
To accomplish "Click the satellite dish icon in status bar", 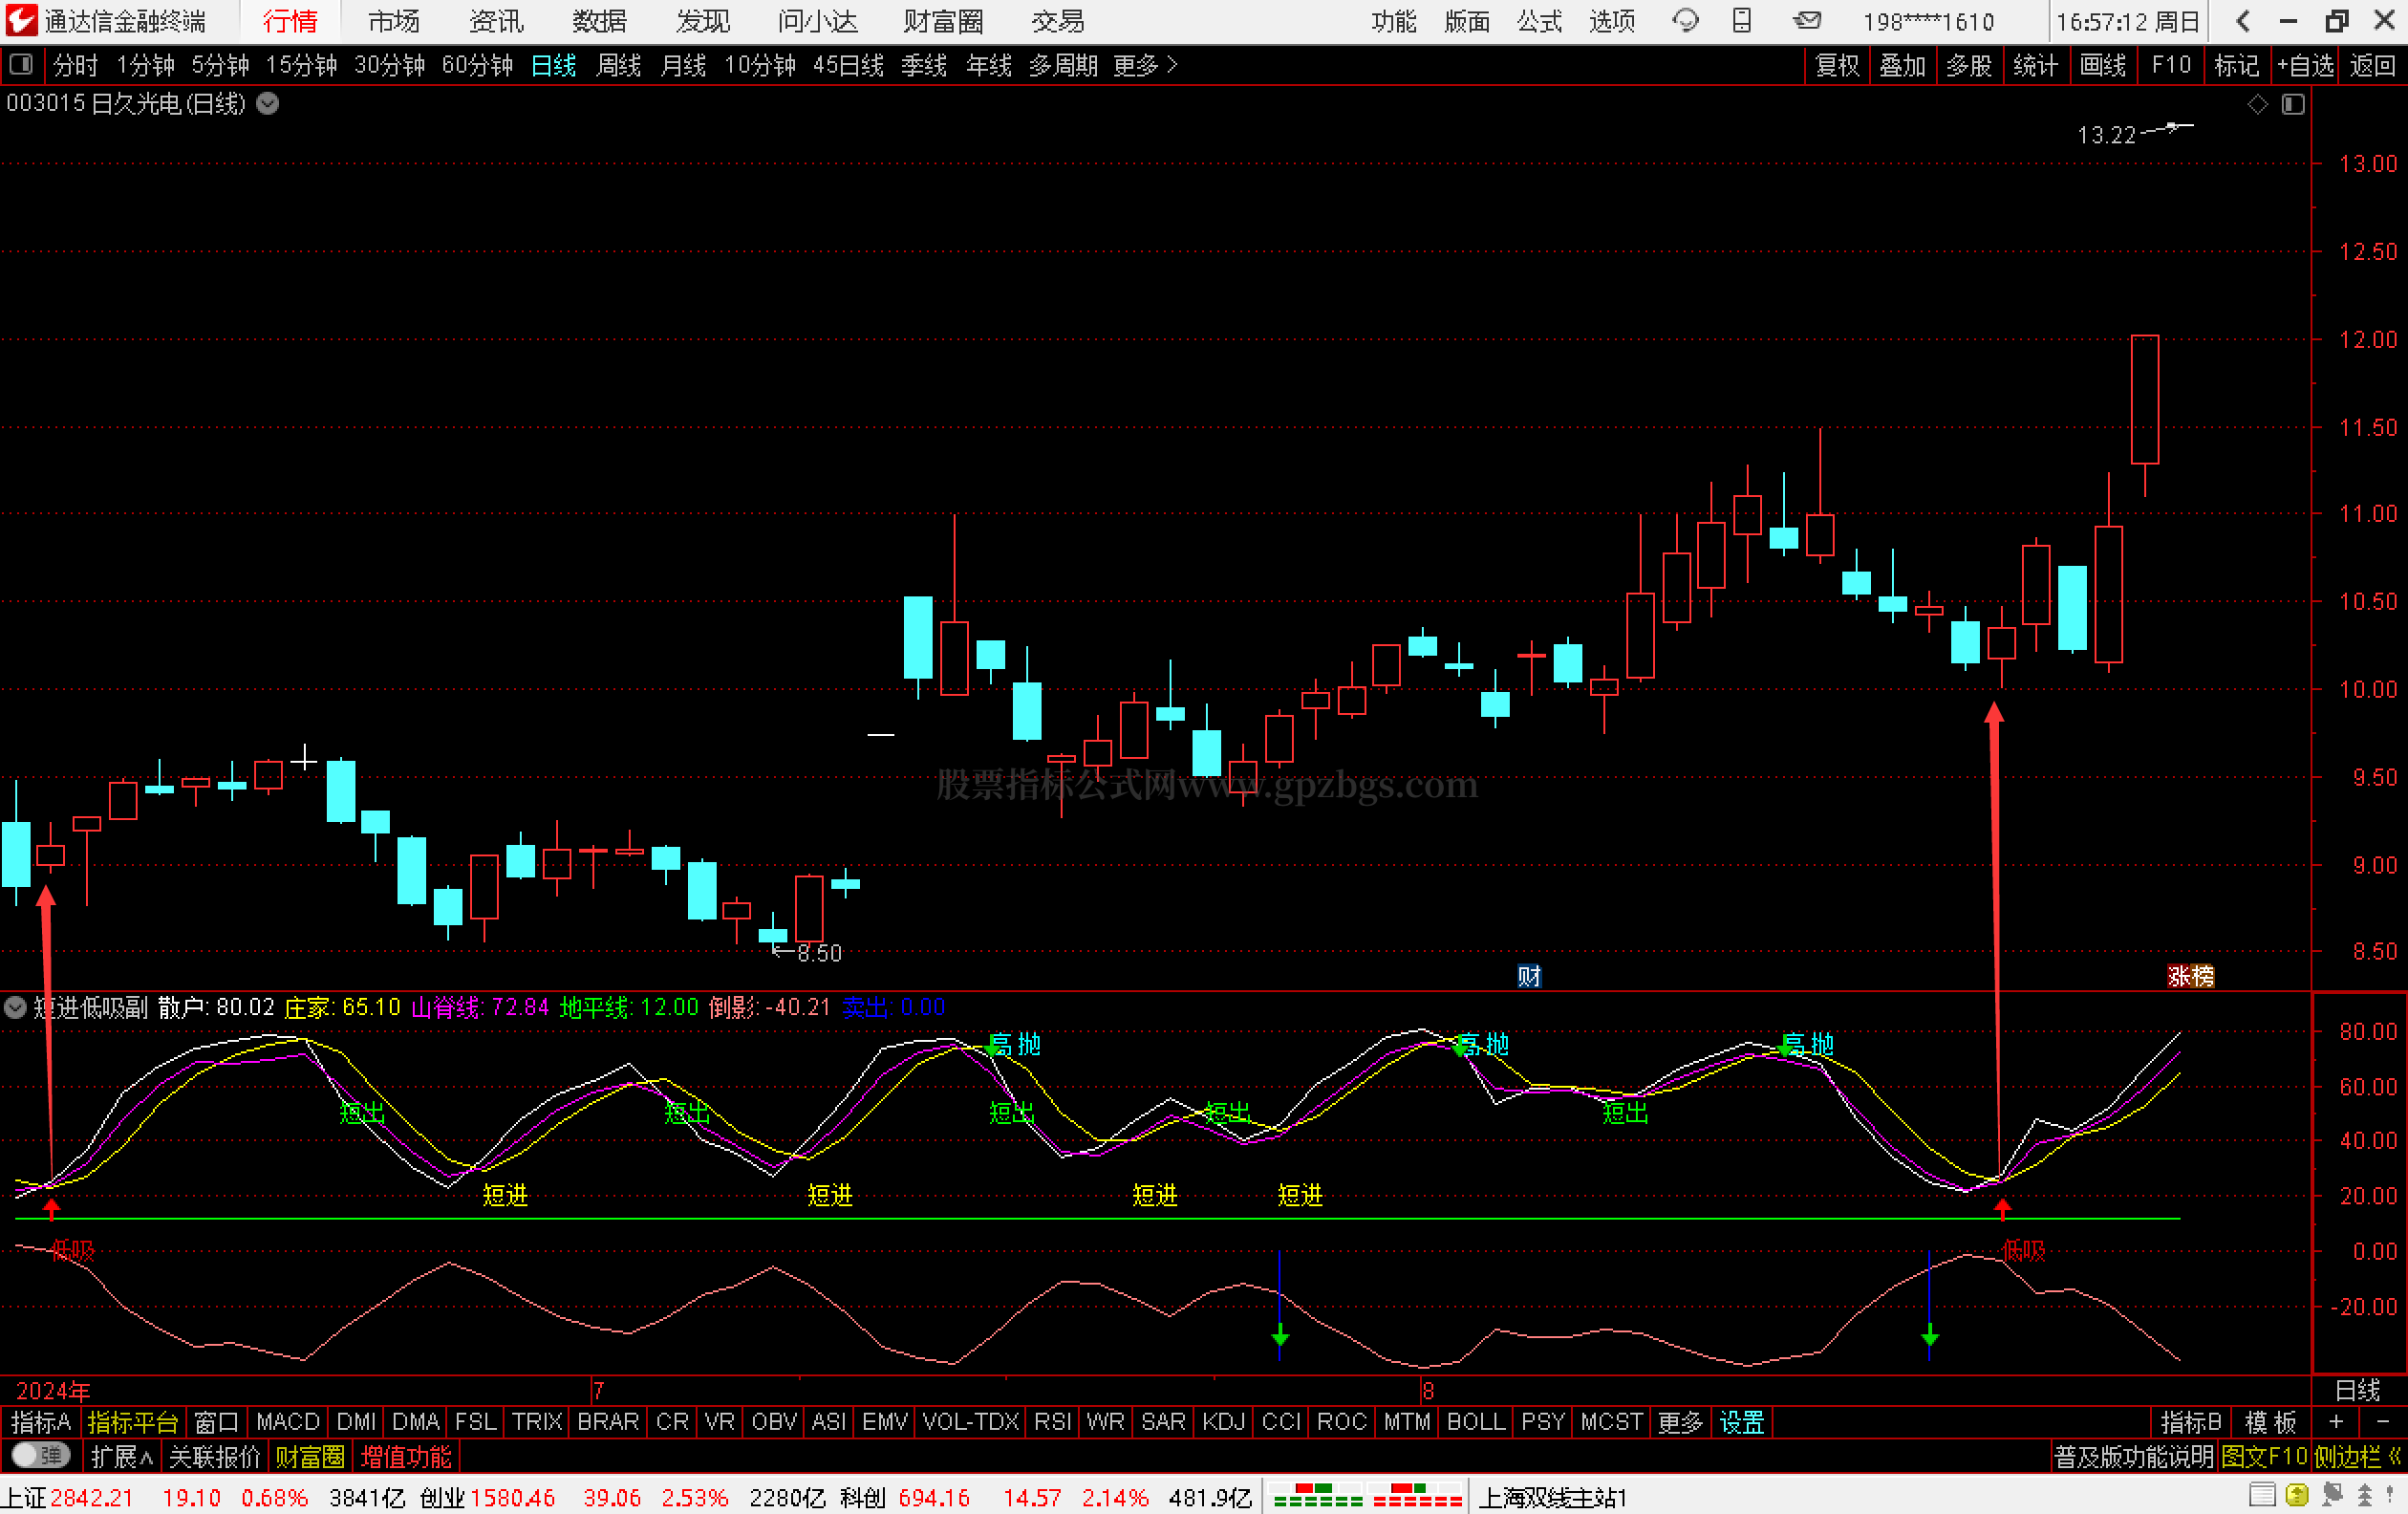I will pos(2333,1496).
